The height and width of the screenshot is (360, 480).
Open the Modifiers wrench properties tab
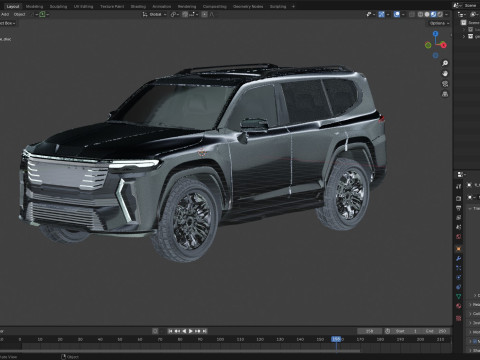459,258
